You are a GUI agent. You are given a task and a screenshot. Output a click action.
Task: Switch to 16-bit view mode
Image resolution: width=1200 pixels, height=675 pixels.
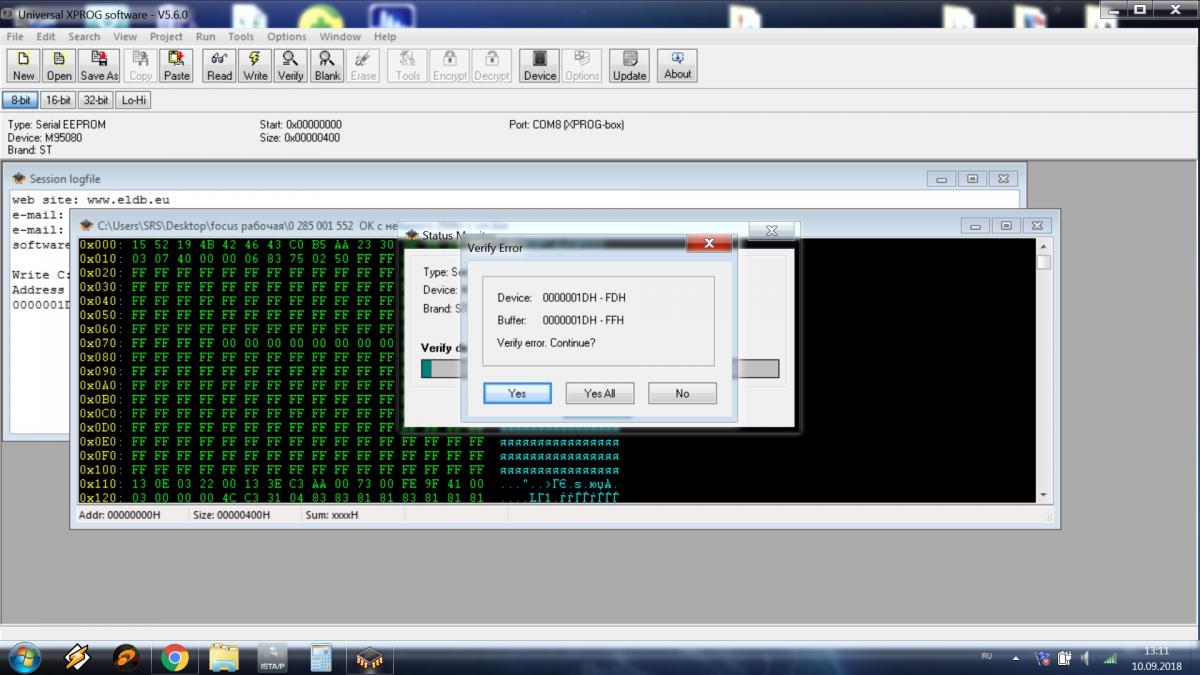point(58,100)
